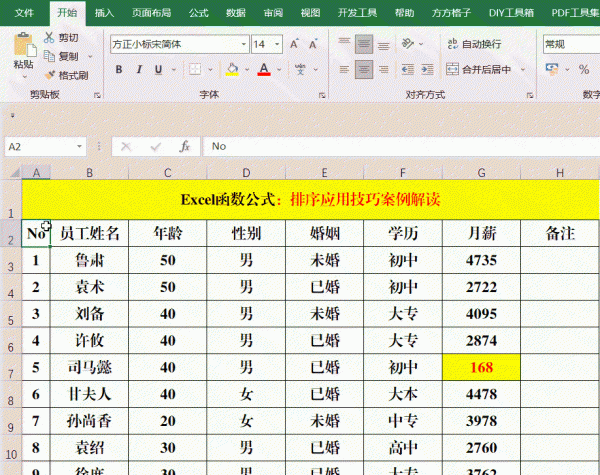
Task: Increase font size with larger A icon
Action: 294,44
